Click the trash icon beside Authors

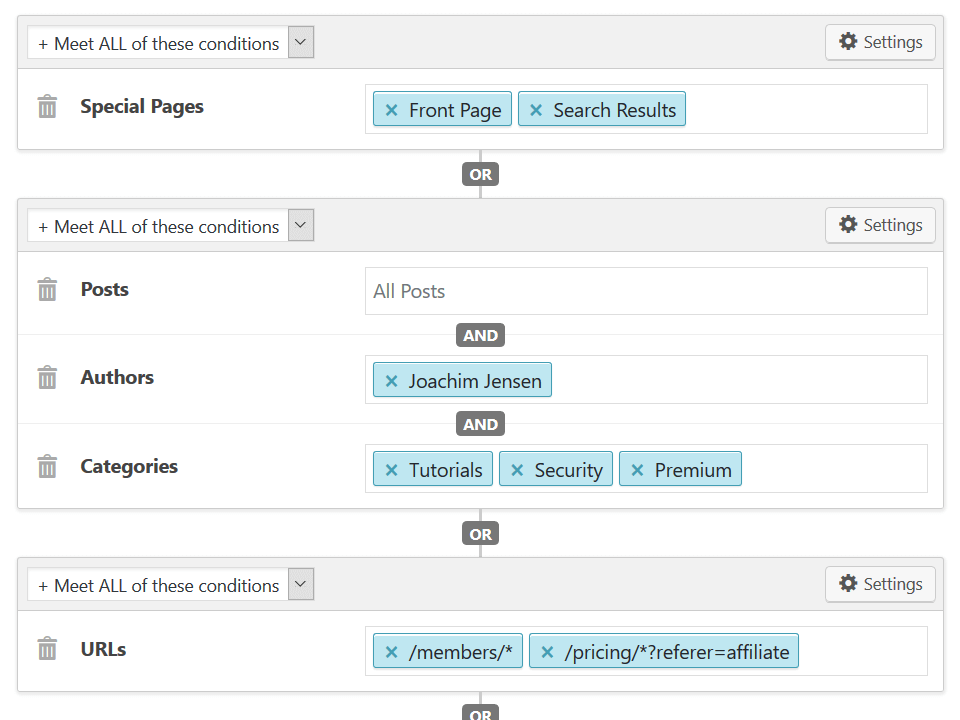click(47, 377)
